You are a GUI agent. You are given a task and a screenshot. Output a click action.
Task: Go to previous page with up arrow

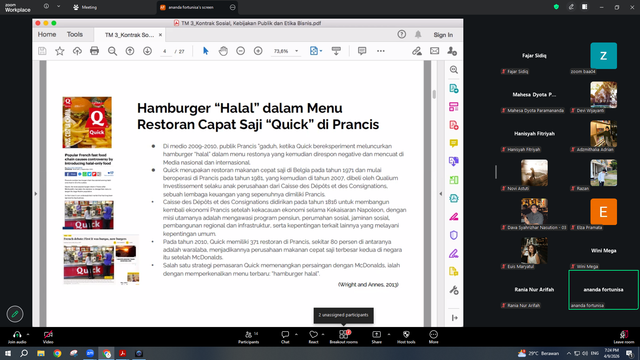tap(130, 51)
